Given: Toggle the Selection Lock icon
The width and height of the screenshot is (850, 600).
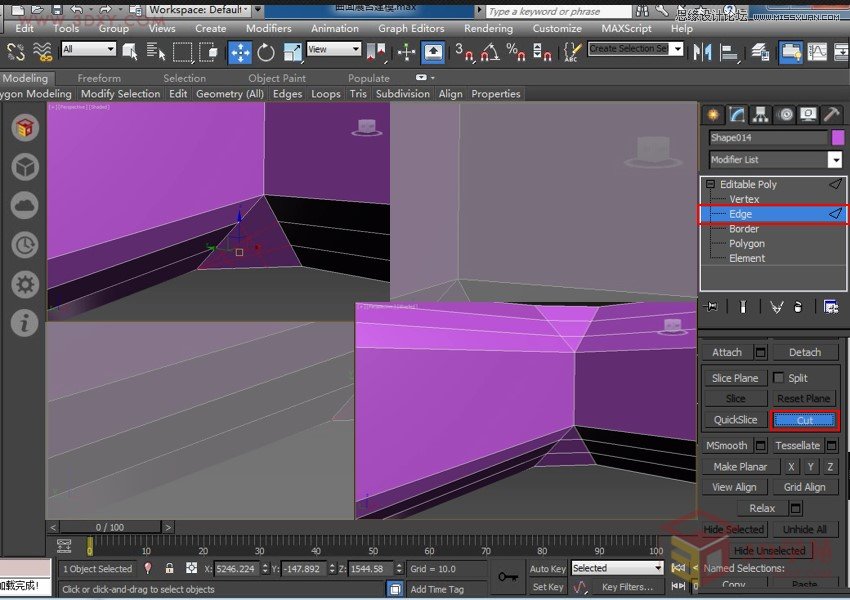Looking at the screenshot, I should pyautogui.click(x=170, y=568).
